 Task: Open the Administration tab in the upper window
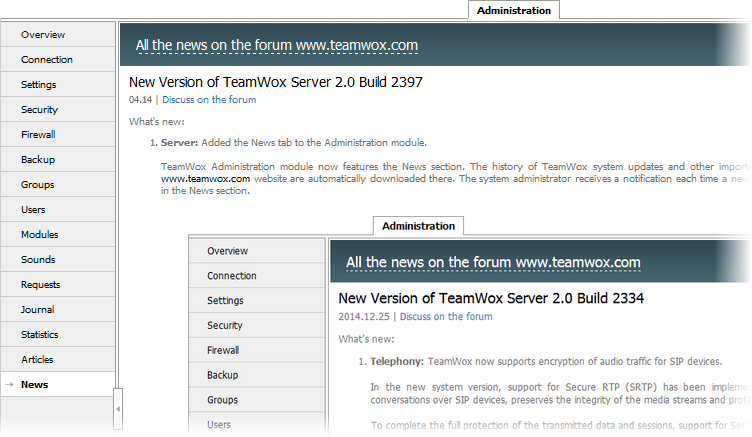coord(514,11)
